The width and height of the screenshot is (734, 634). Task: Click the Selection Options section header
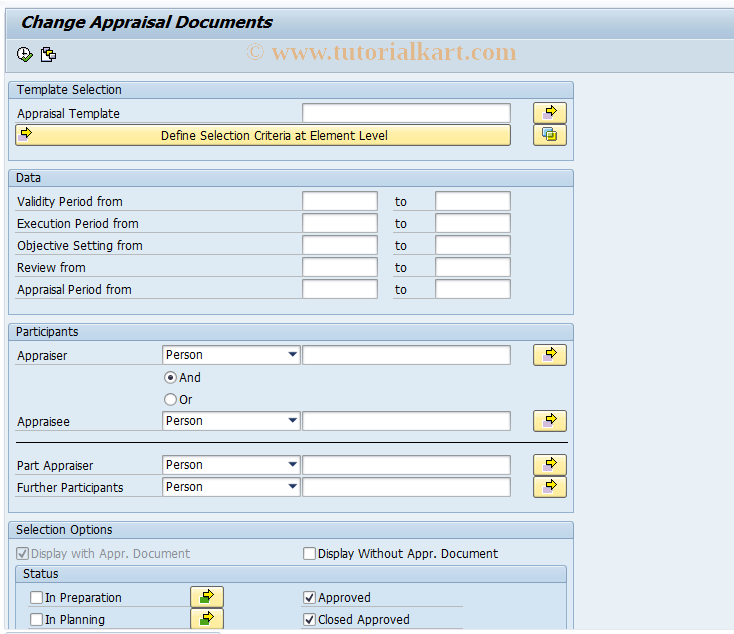coord(291,530)
